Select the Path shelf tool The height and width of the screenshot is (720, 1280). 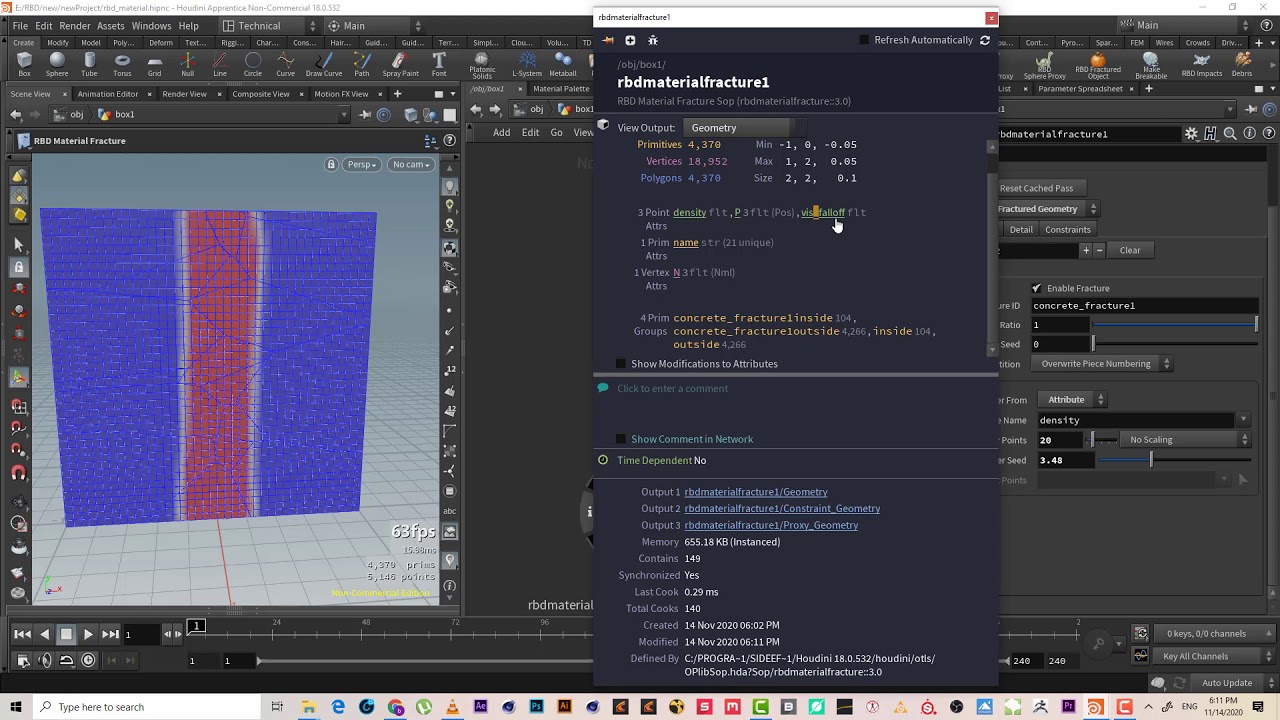coord(362,66)
